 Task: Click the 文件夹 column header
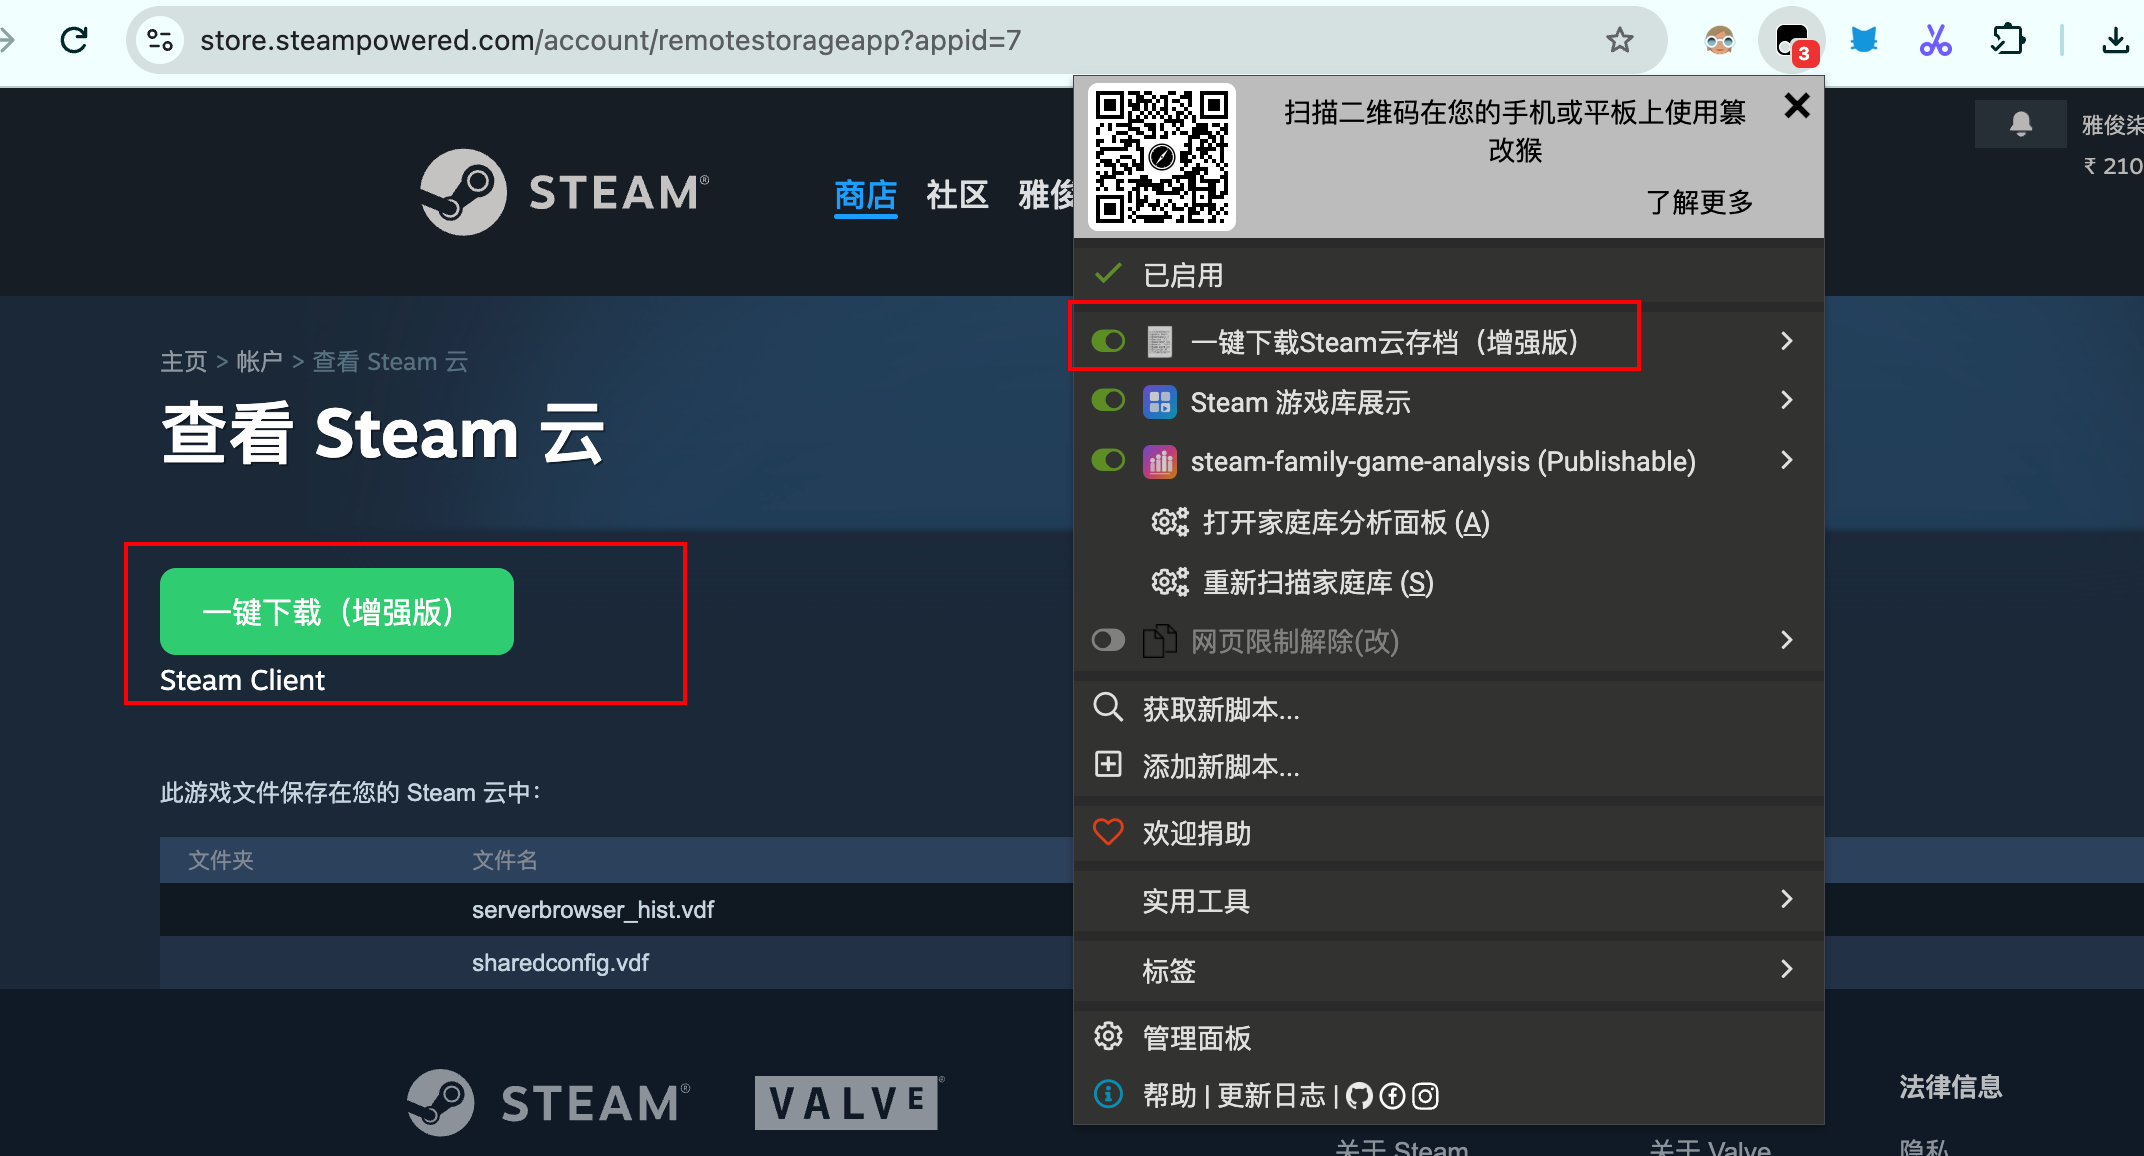click(x=221, y=860)
